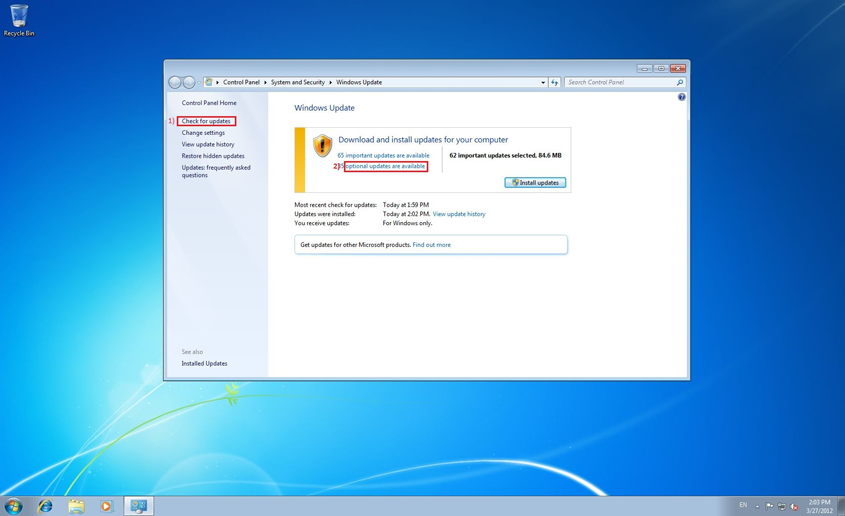
Task: Click into the Search Control Panel field
Action: pyautogui.click(x=620, y=82)
